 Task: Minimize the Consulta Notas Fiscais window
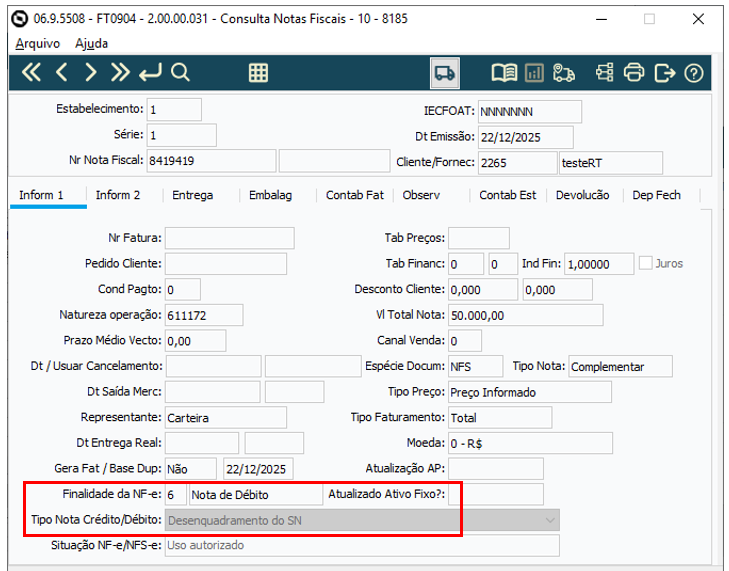(x=601, y=19)
